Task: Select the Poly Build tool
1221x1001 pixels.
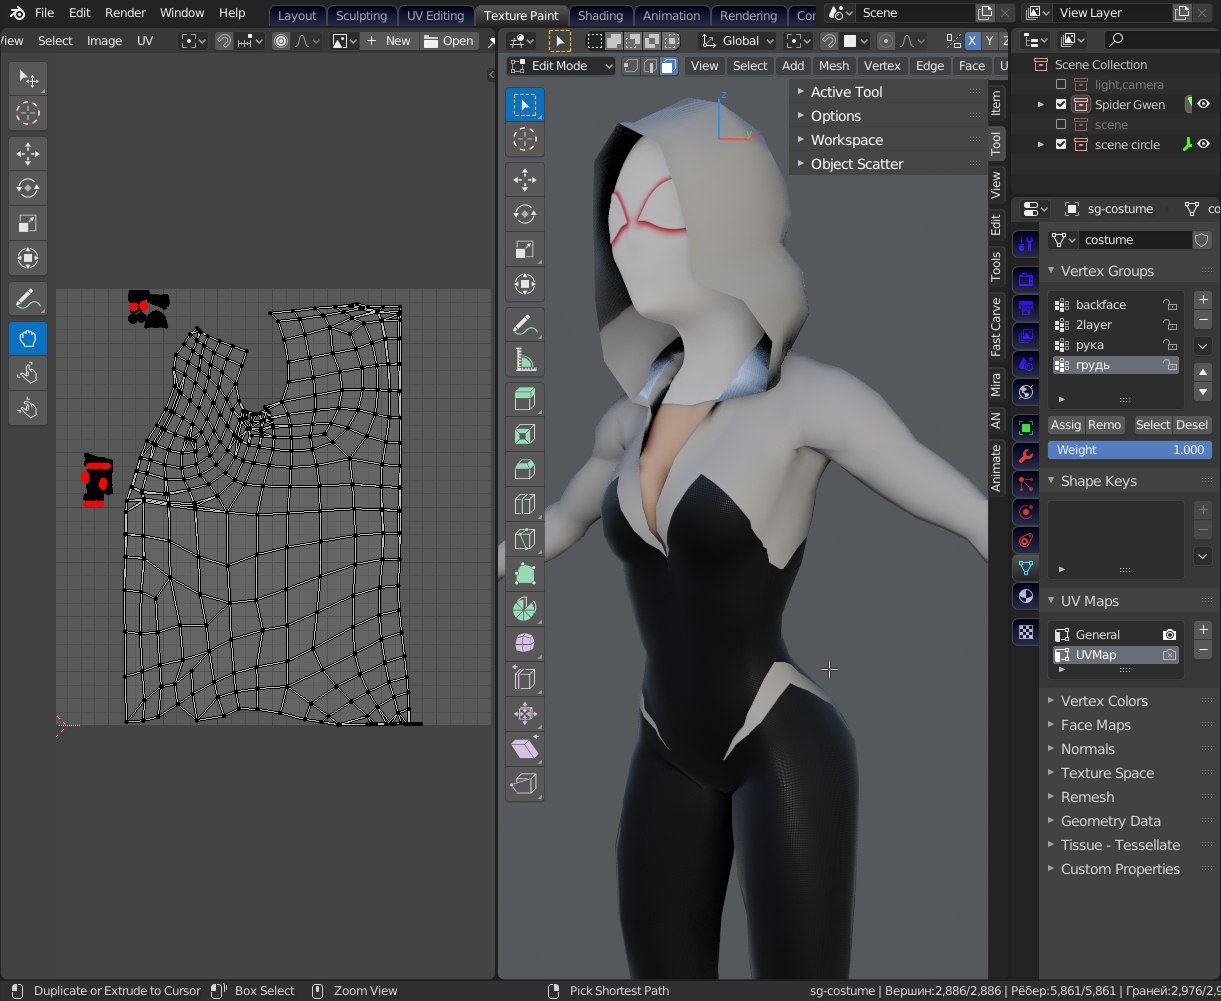Action: click(525, 574)
